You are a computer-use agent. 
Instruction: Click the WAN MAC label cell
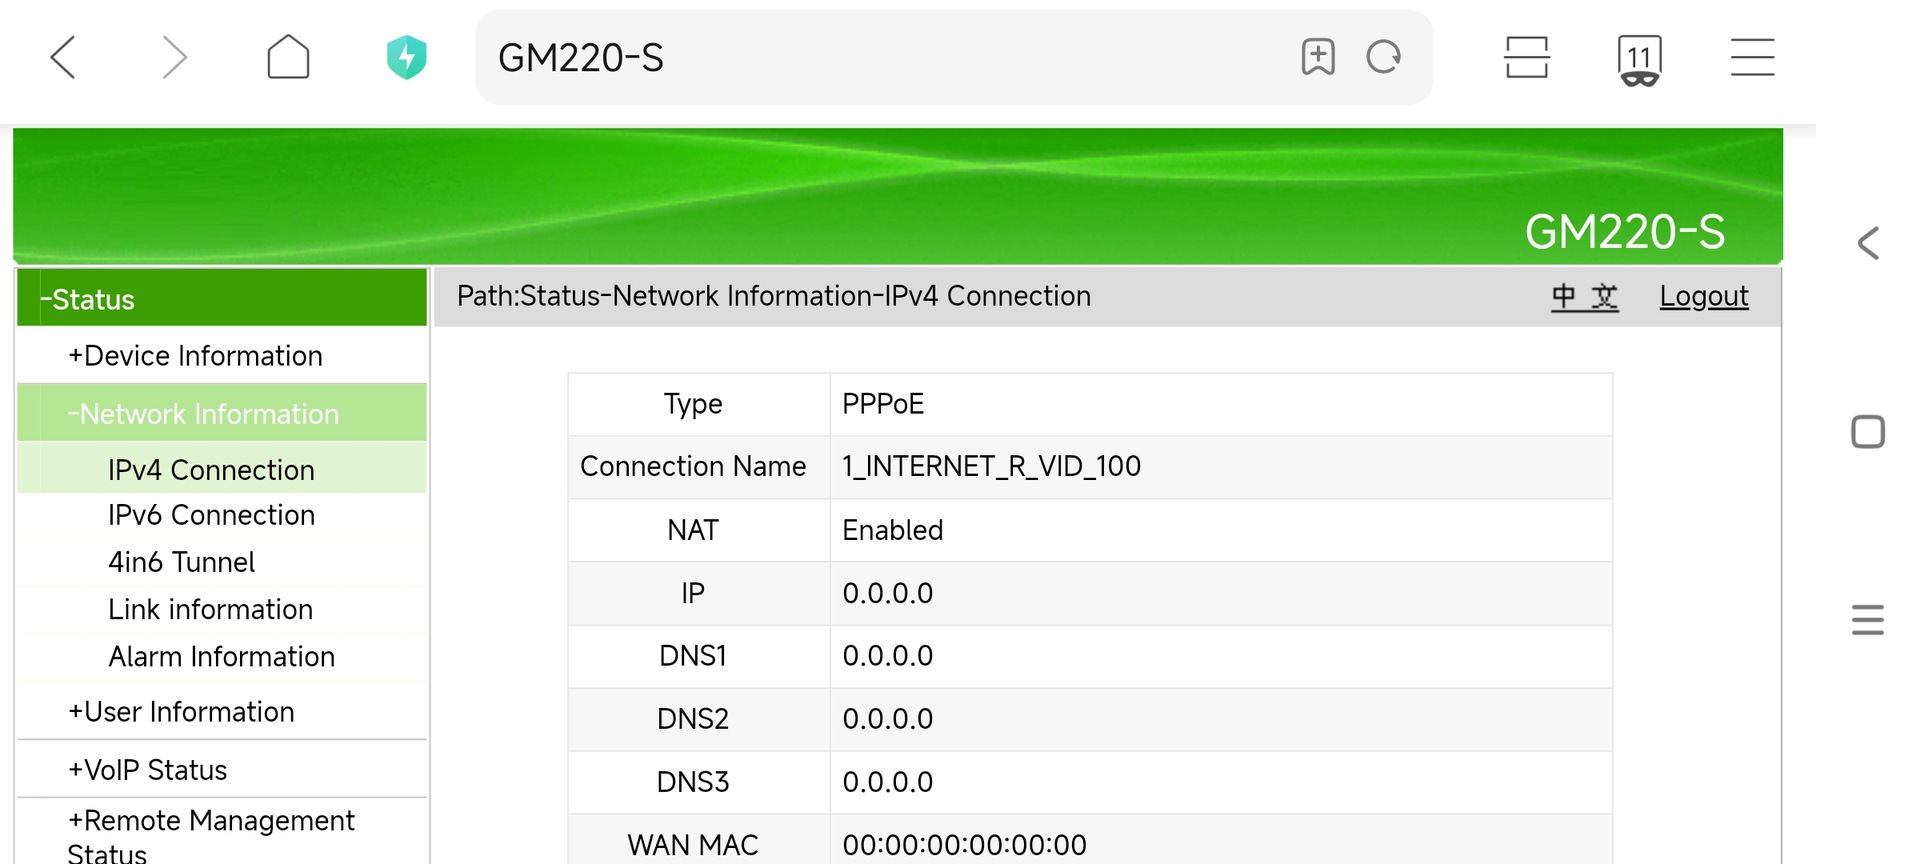coord(699,841)
